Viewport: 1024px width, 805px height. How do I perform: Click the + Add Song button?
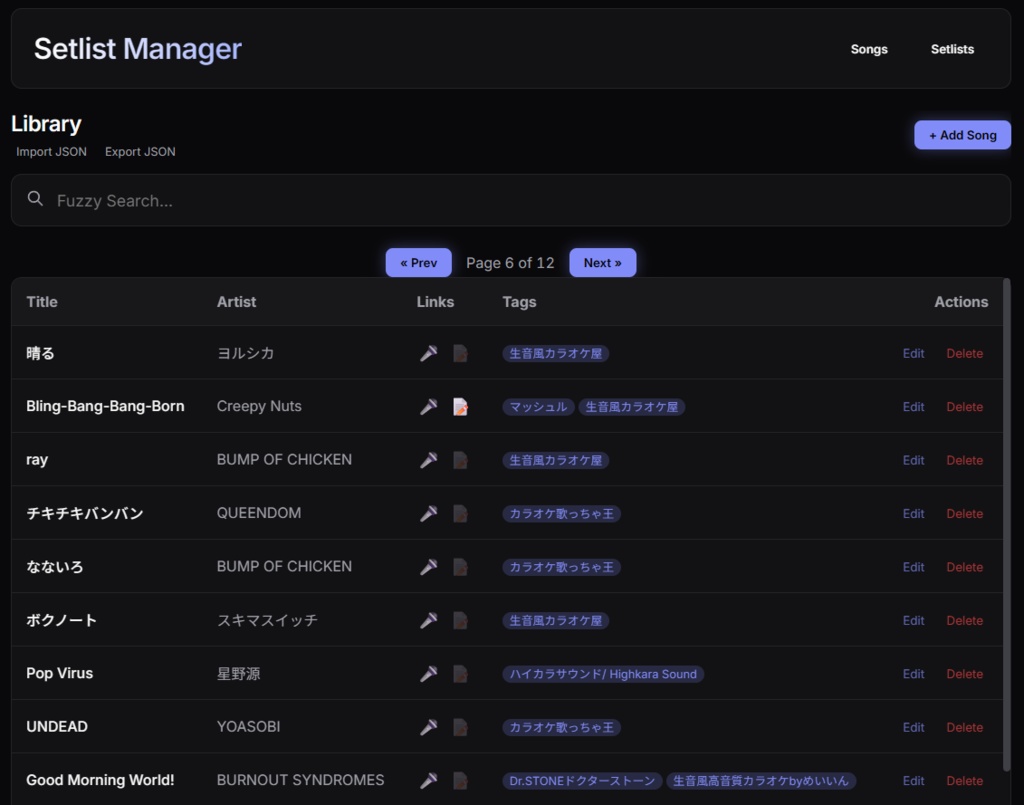962,134
